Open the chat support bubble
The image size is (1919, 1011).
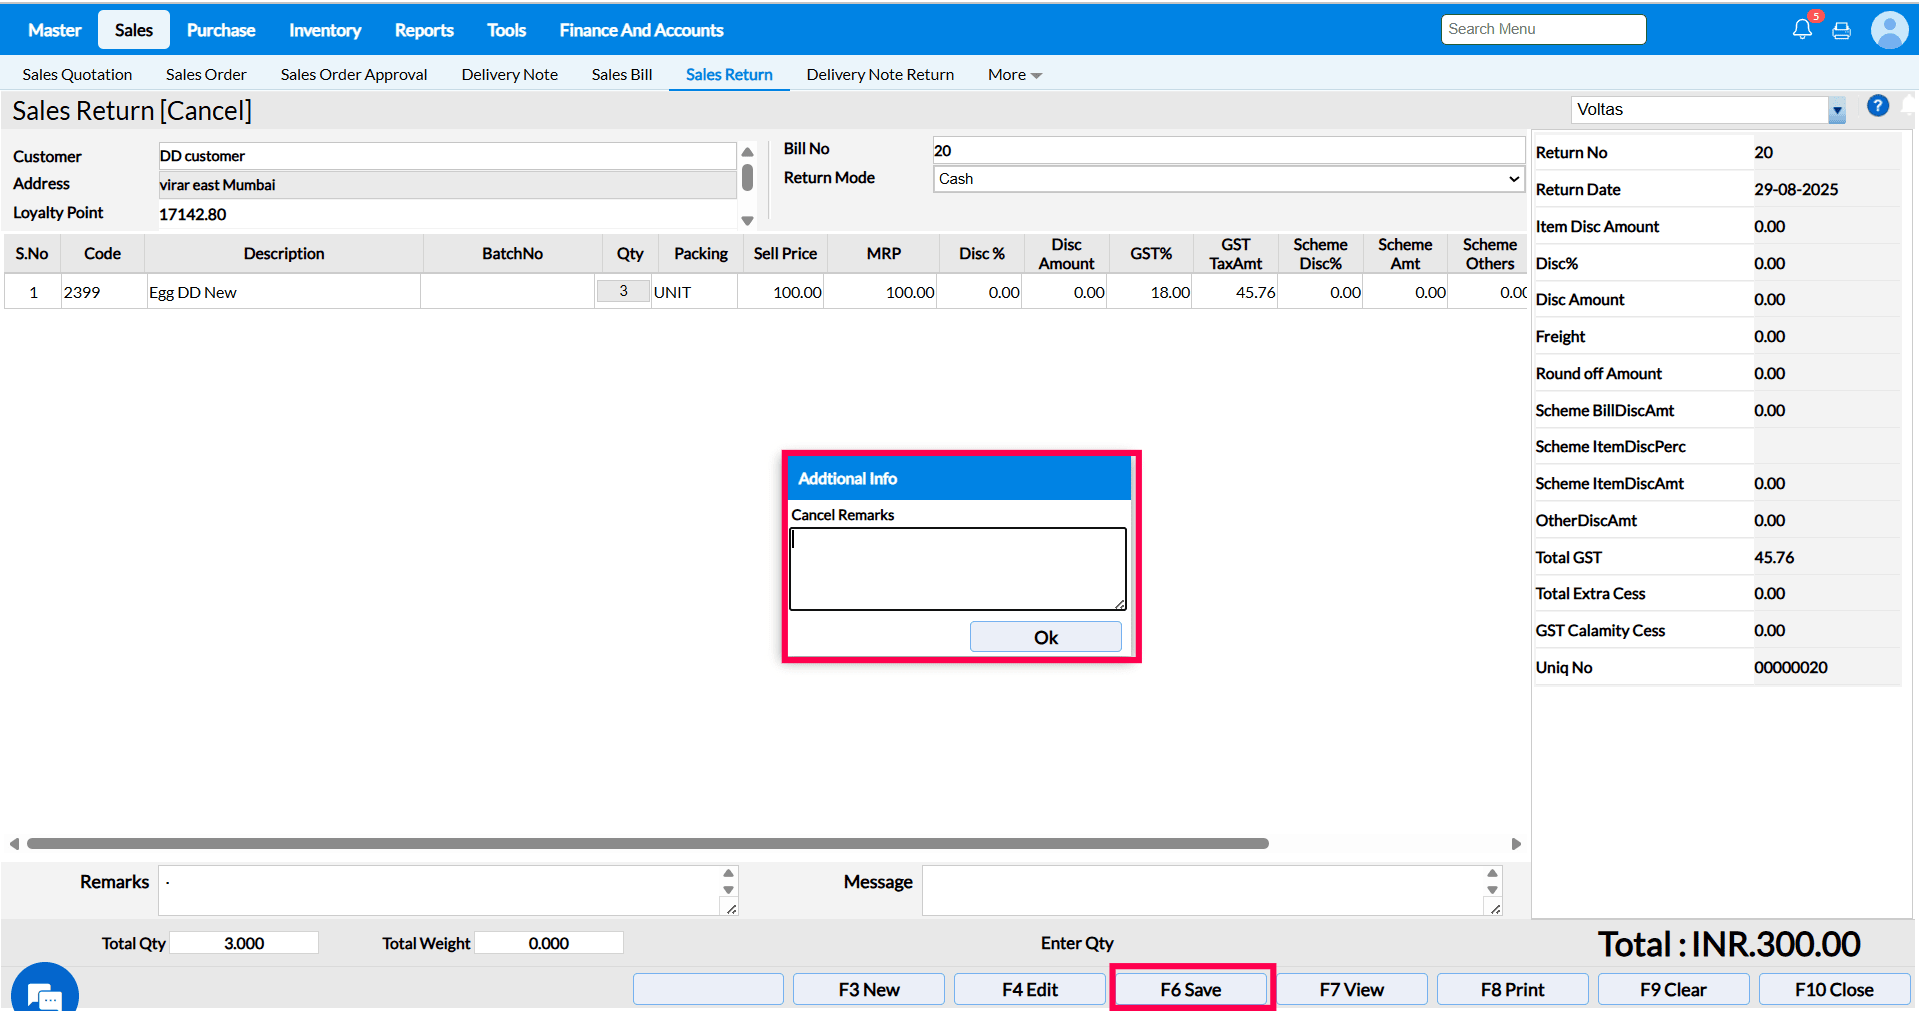45,990
